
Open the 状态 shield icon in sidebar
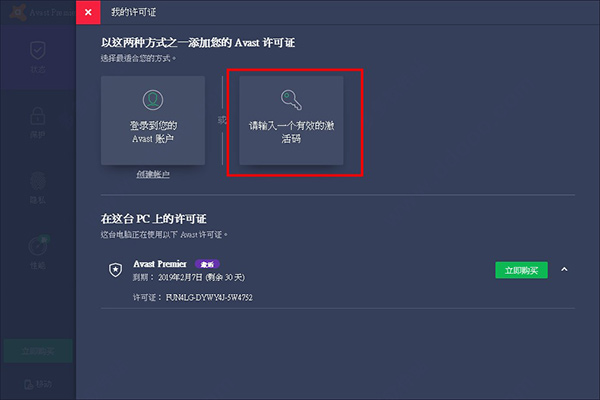pos(38,50)
